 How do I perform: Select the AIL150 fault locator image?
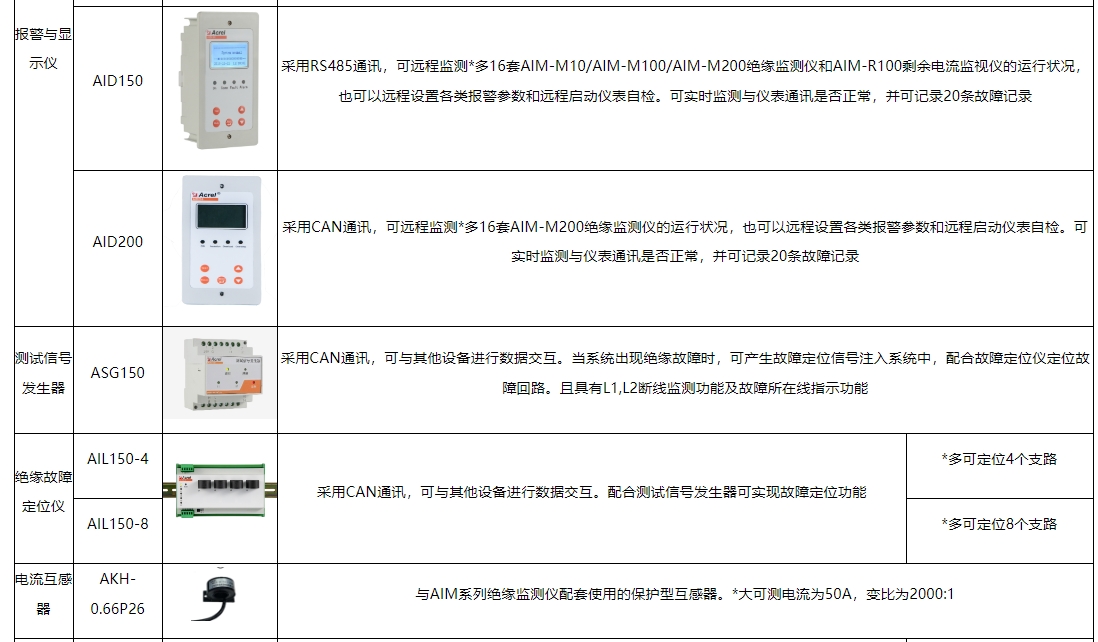tap(220, 489)
